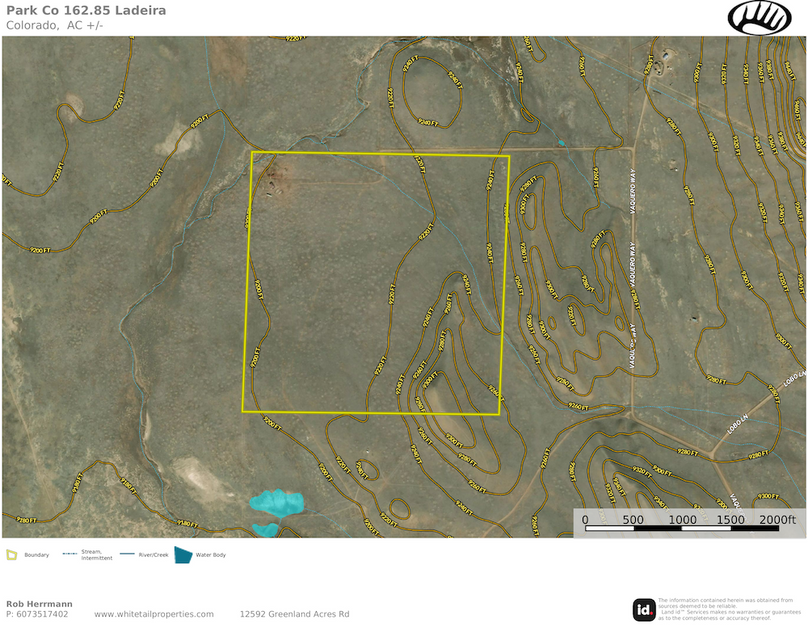Select the Water Body legend icon

181,556
